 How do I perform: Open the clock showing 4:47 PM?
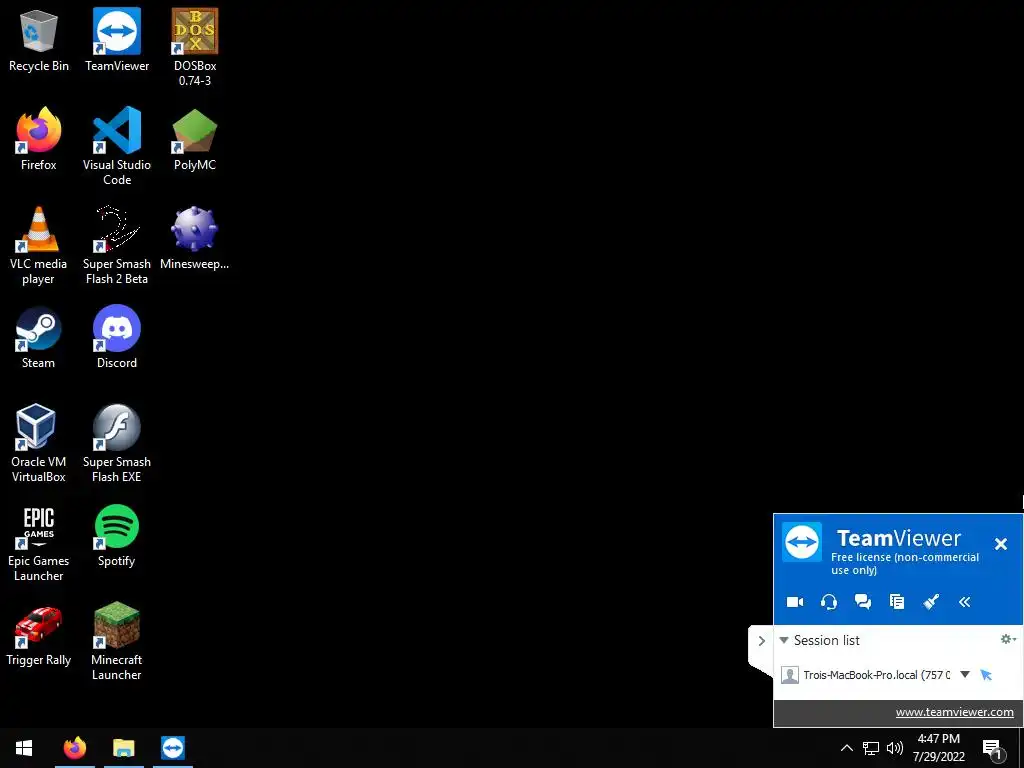coord(938,748)
